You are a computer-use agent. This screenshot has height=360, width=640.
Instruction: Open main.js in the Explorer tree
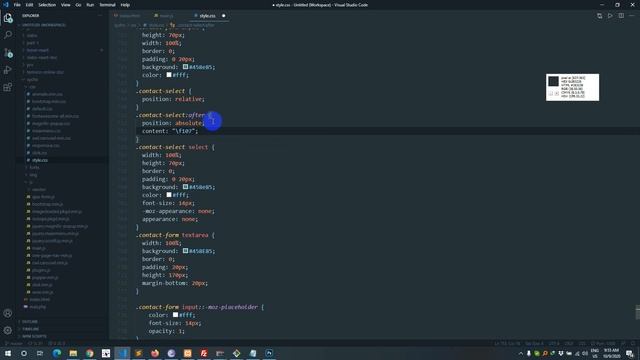coord(39,248)
